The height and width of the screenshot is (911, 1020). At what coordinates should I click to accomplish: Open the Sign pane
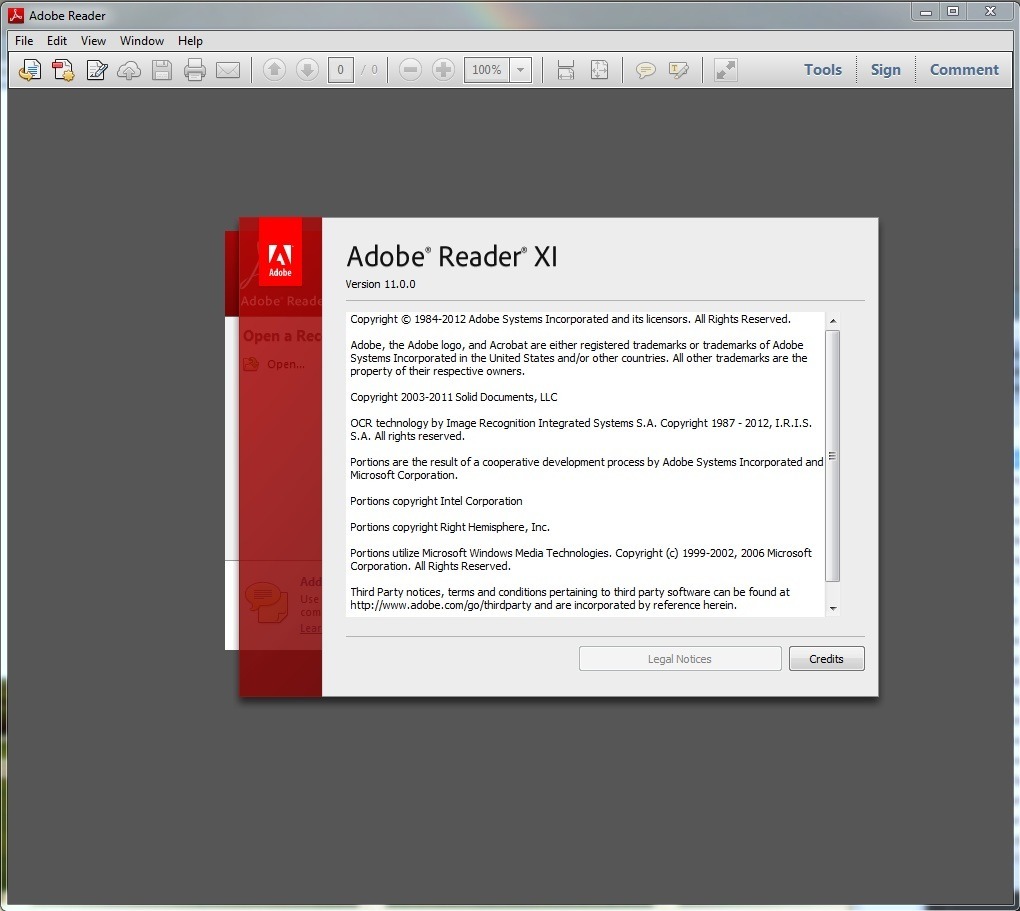click(x=885, y=70)
